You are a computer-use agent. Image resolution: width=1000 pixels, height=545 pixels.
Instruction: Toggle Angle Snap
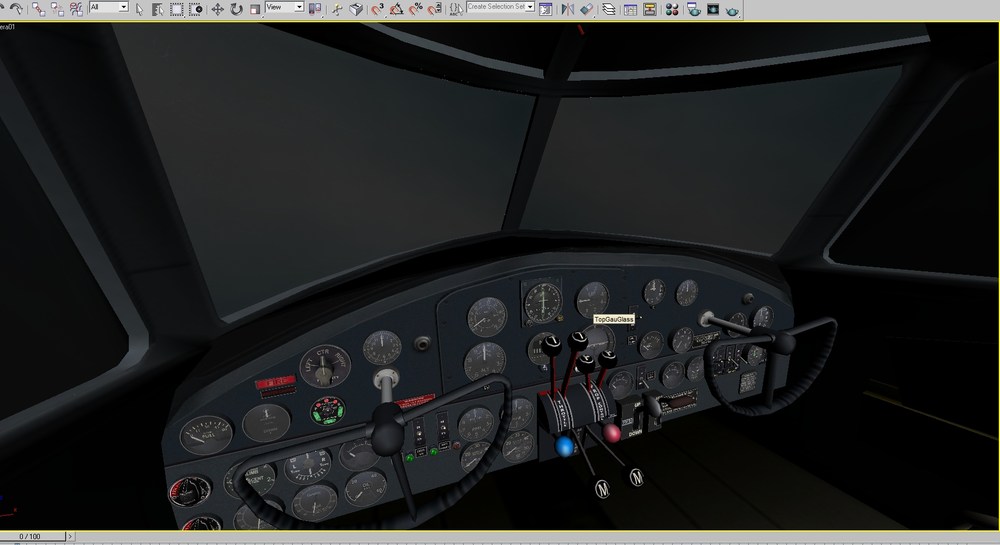(397, 9)
